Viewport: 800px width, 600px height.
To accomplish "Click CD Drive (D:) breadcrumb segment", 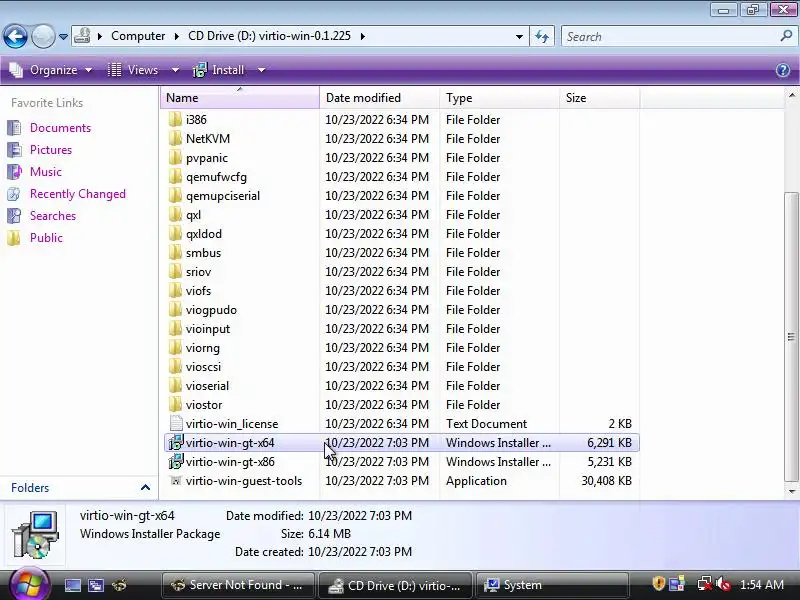I will click(269, 36).
